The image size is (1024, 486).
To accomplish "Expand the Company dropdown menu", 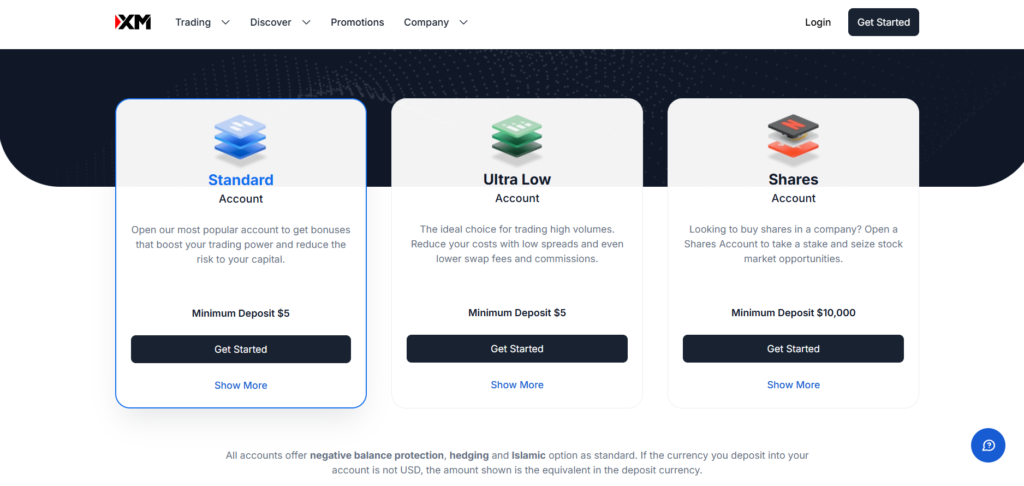I will coord(435,22).
